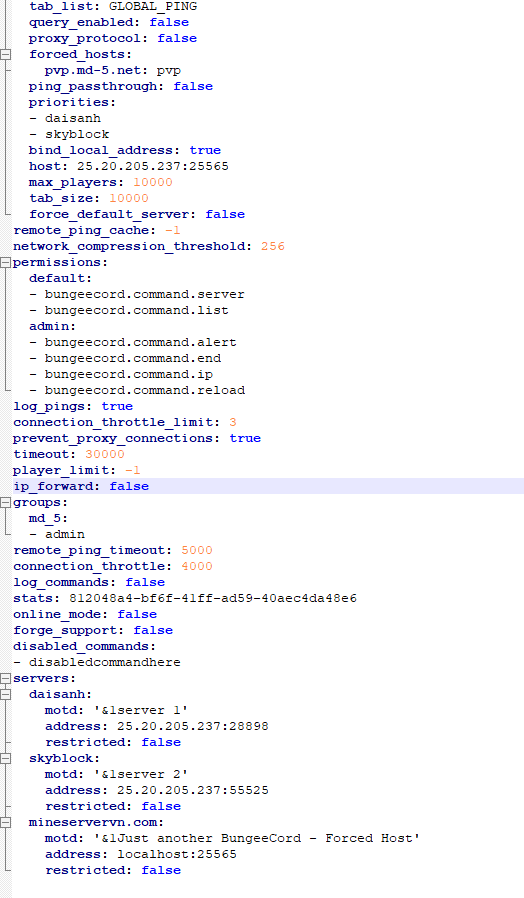Click the admin key under permissions
The image size is (524, 898).
[x=52, y=326]
